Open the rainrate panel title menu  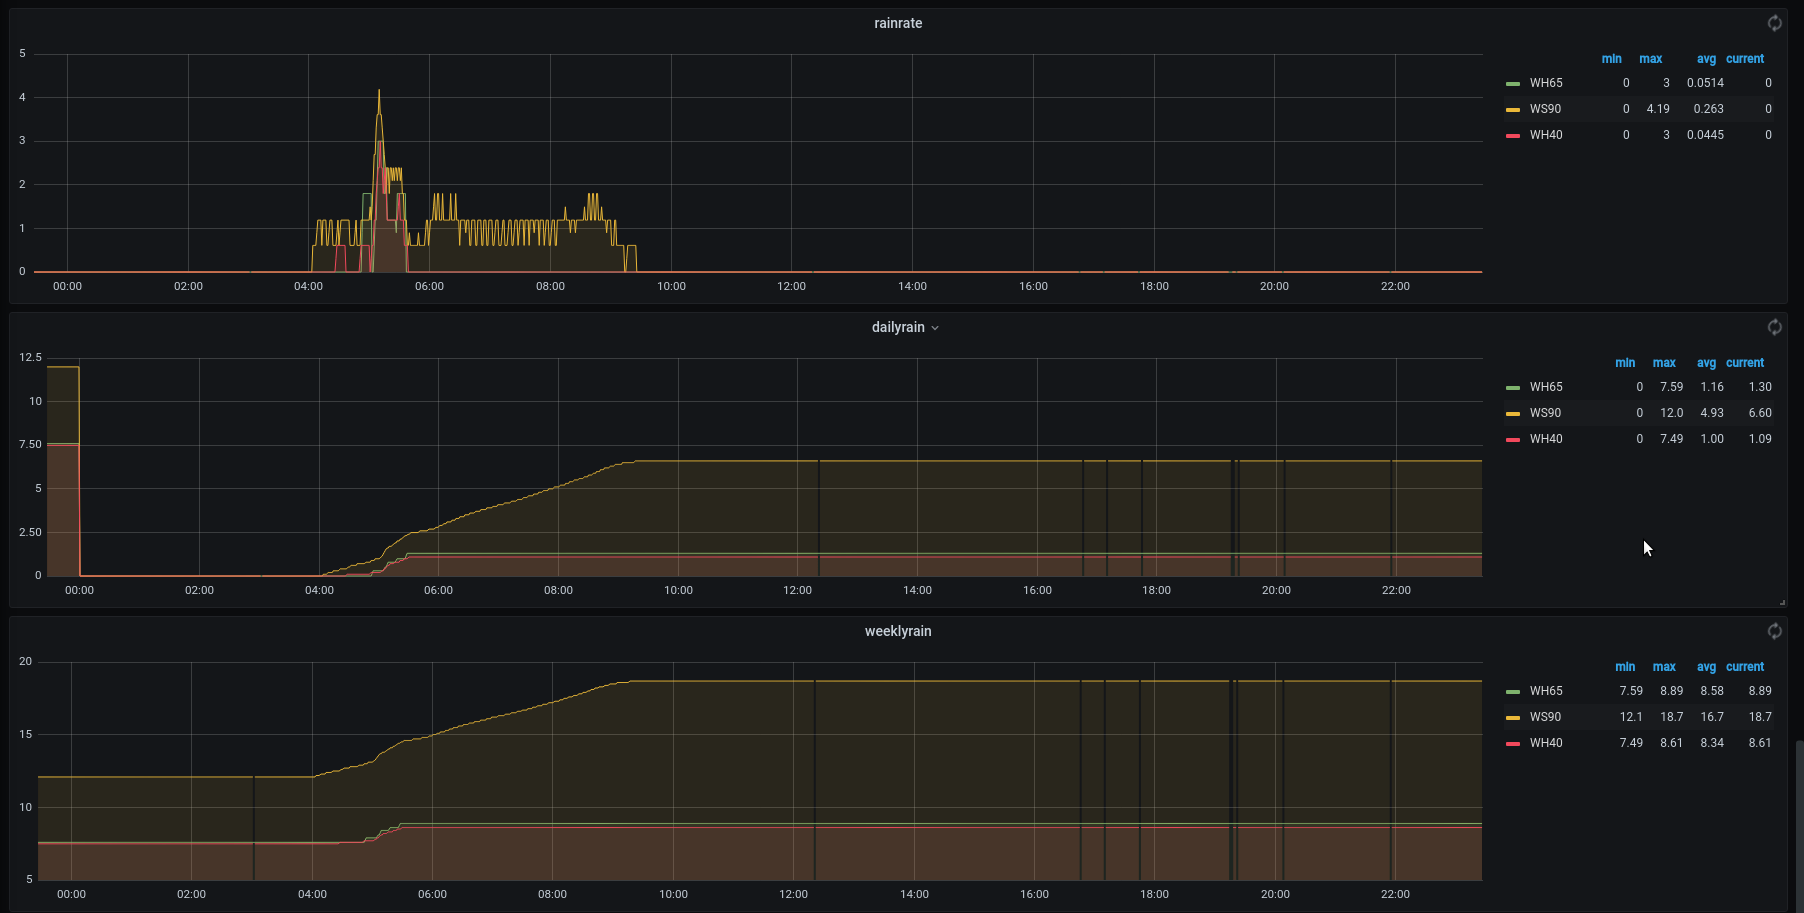(898, 23)
